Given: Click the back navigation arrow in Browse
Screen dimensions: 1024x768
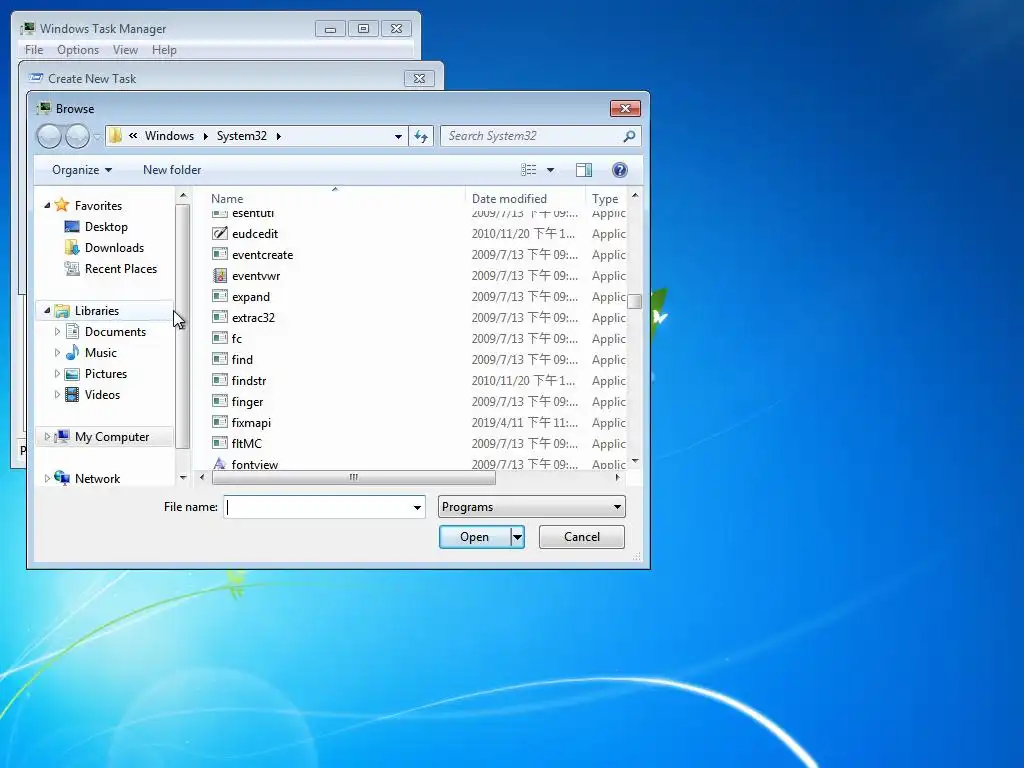Looking at the screenshot, I should point(49,136).
